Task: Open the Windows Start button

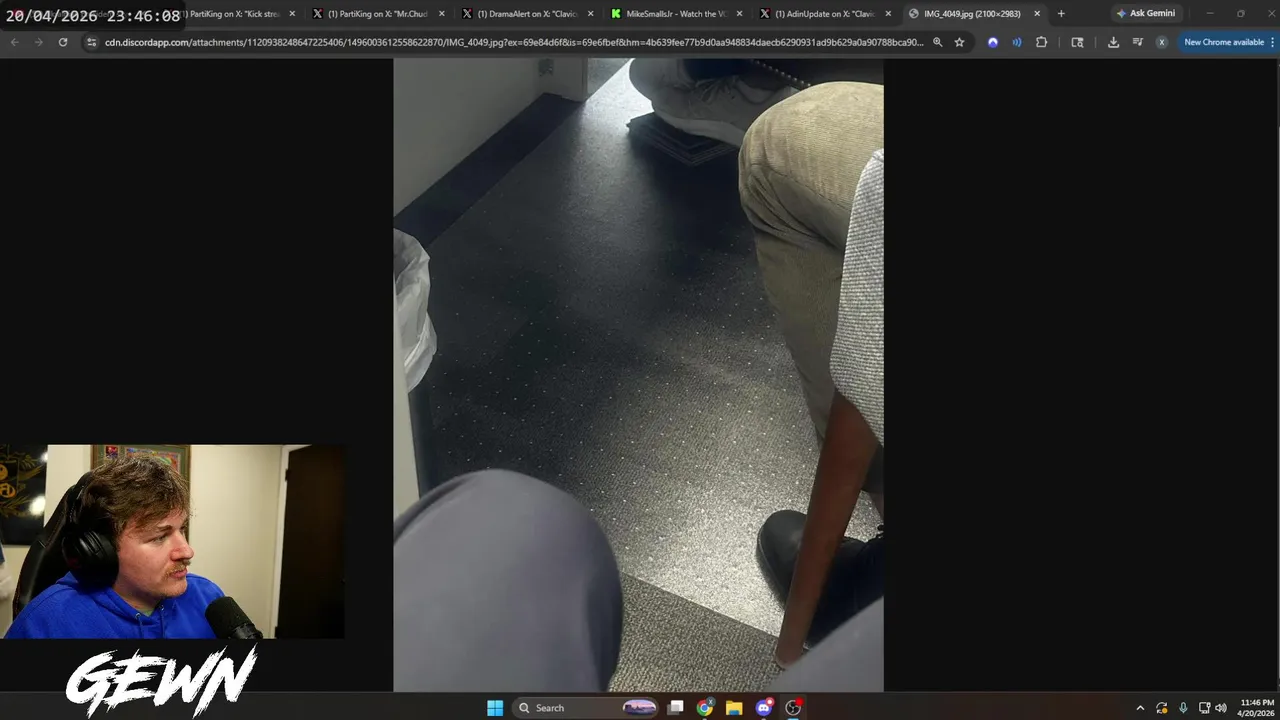Action: [x=495, y=708]
